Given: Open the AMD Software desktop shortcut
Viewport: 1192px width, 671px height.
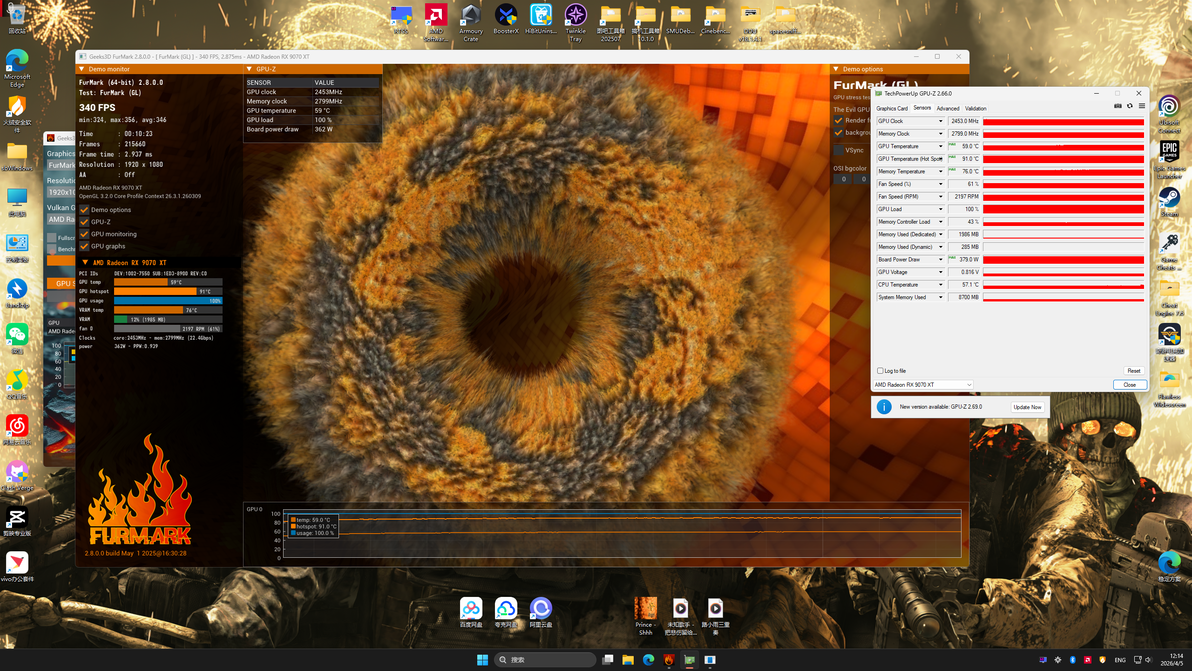Looking at the screenshot, I should (436, 23).
